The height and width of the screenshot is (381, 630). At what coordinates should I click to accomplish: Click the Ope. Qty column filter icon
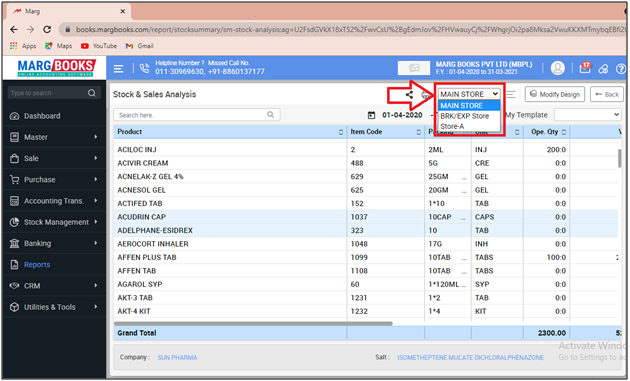pyautogui.click(x=564, y=132)
